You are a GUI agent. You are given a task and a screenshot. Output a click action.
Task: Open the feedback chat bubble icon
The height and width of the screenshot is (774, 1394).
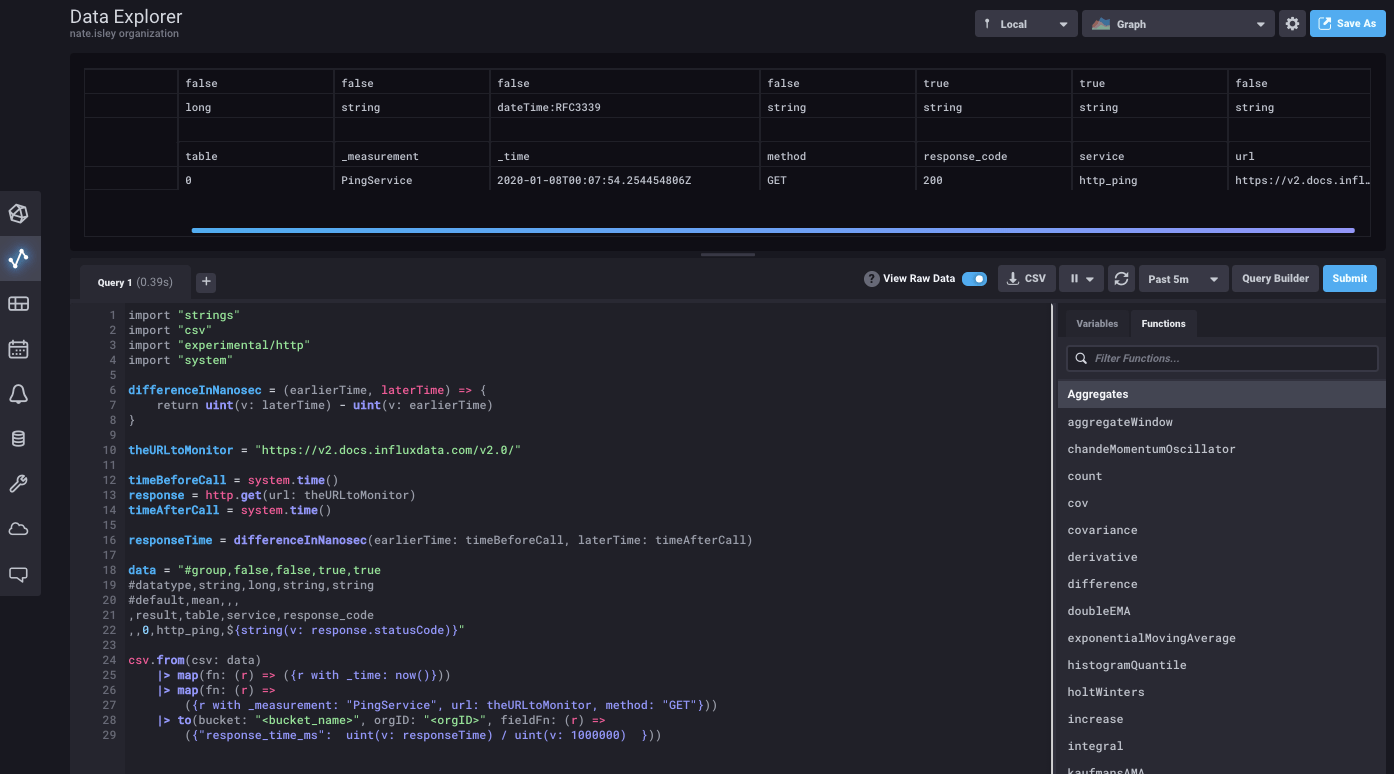pos(20,573)
